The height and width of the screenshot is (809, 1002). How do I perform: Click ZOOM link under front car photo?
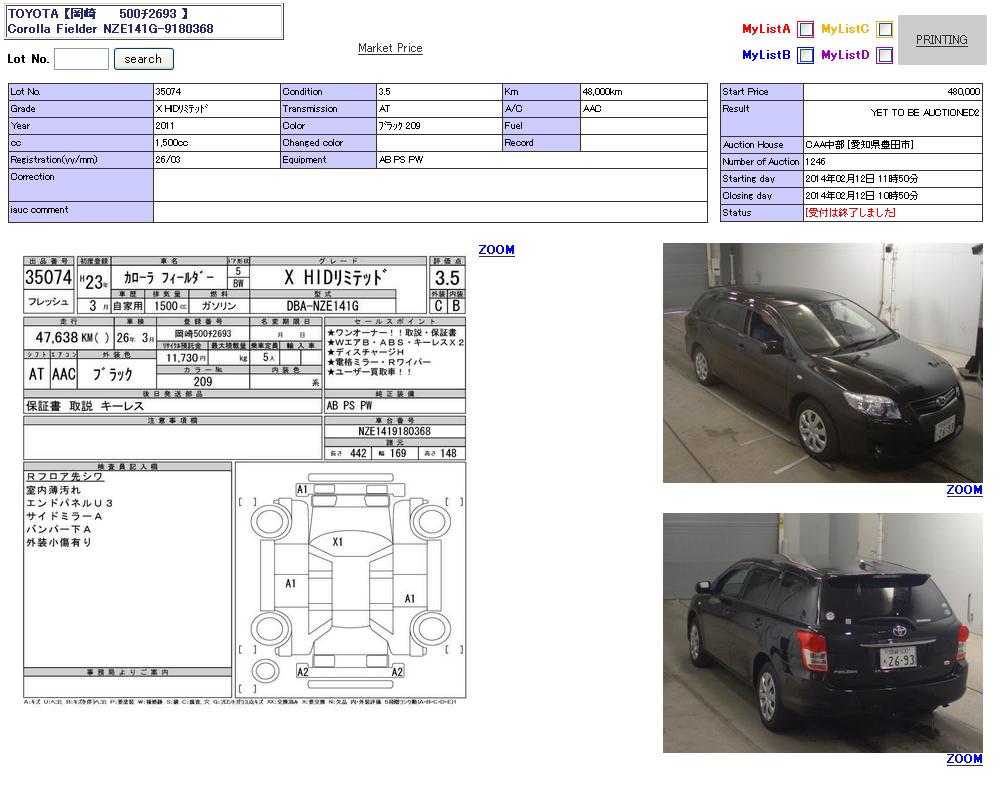click(x=964, y=490)
